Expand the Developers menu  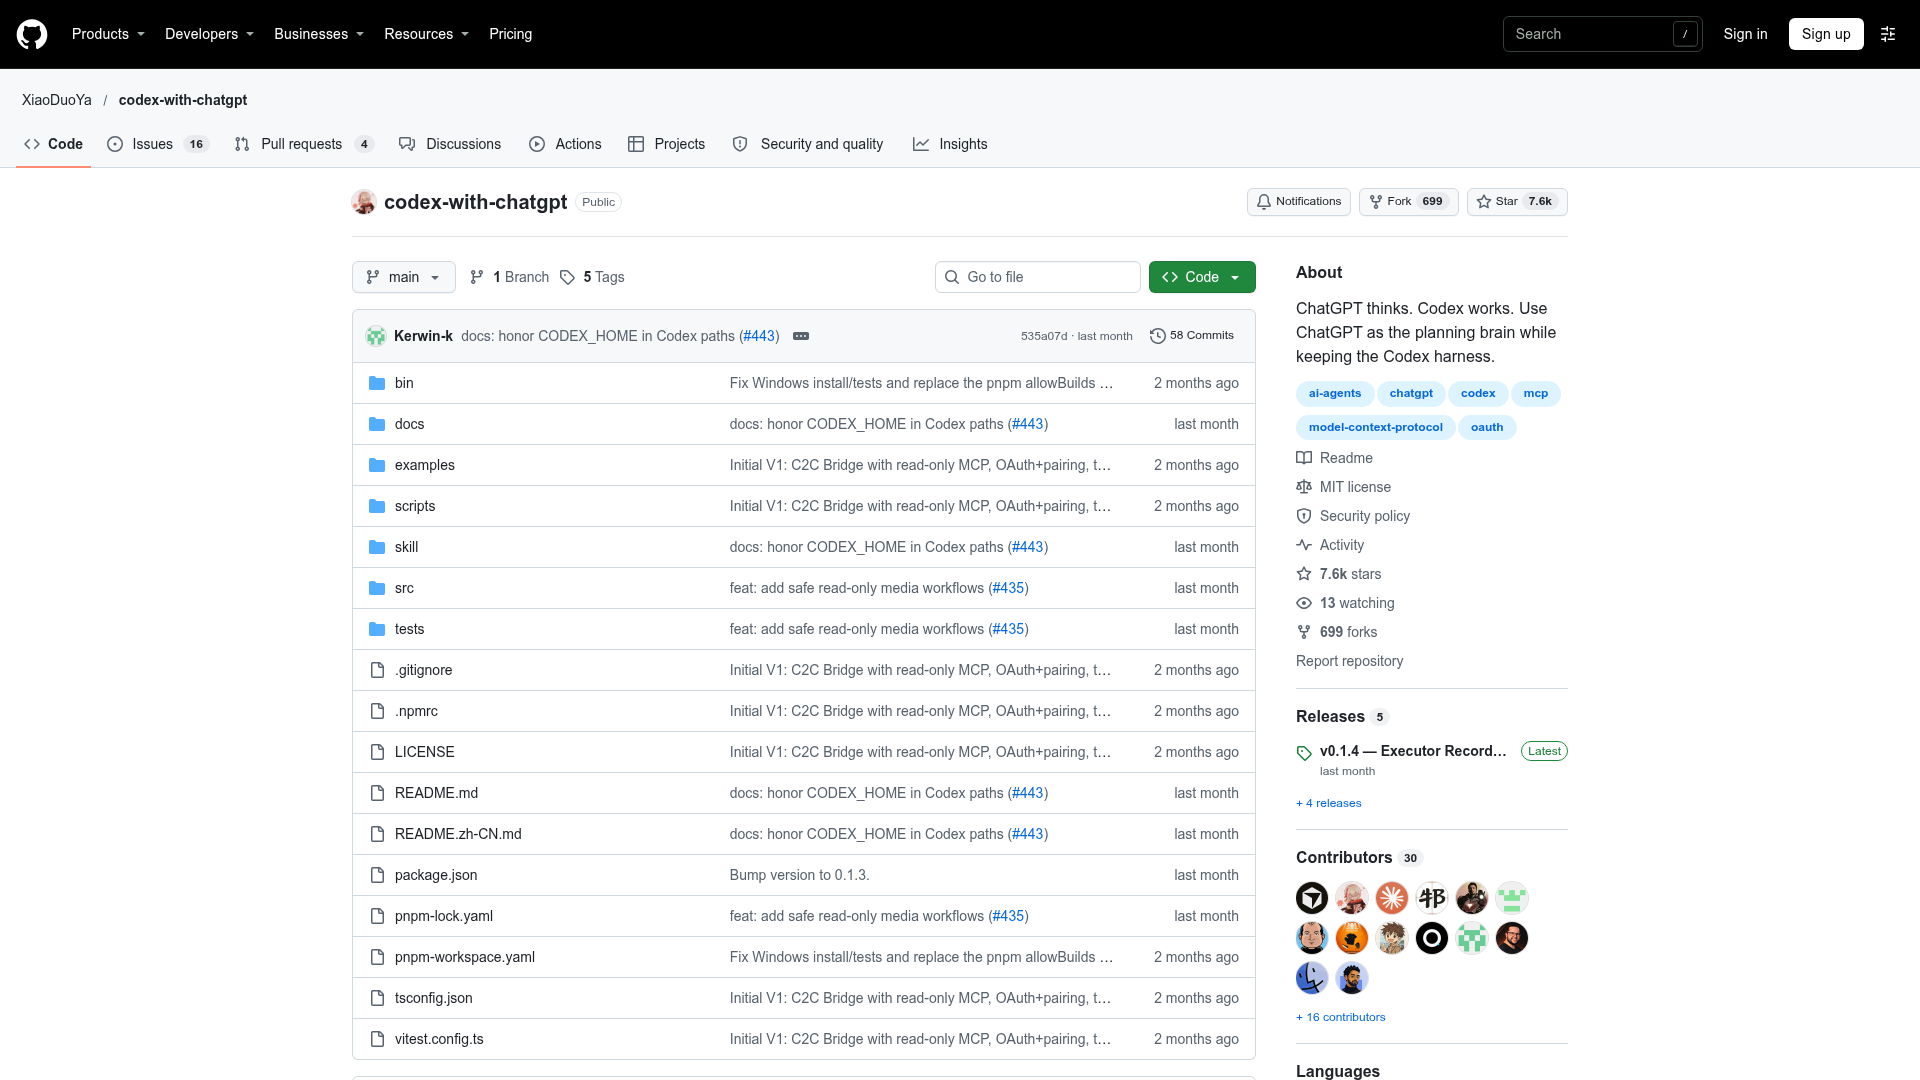point(210,34)
